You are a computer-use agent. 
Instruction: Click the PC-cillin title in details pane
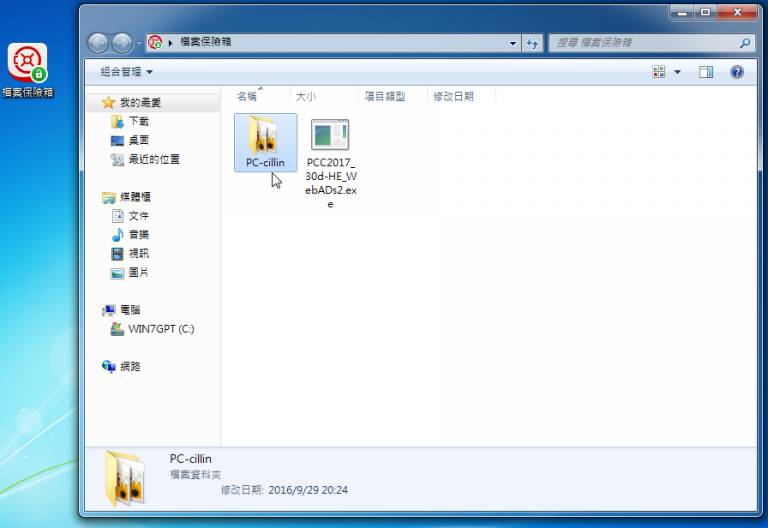click(x=191, y=459)
